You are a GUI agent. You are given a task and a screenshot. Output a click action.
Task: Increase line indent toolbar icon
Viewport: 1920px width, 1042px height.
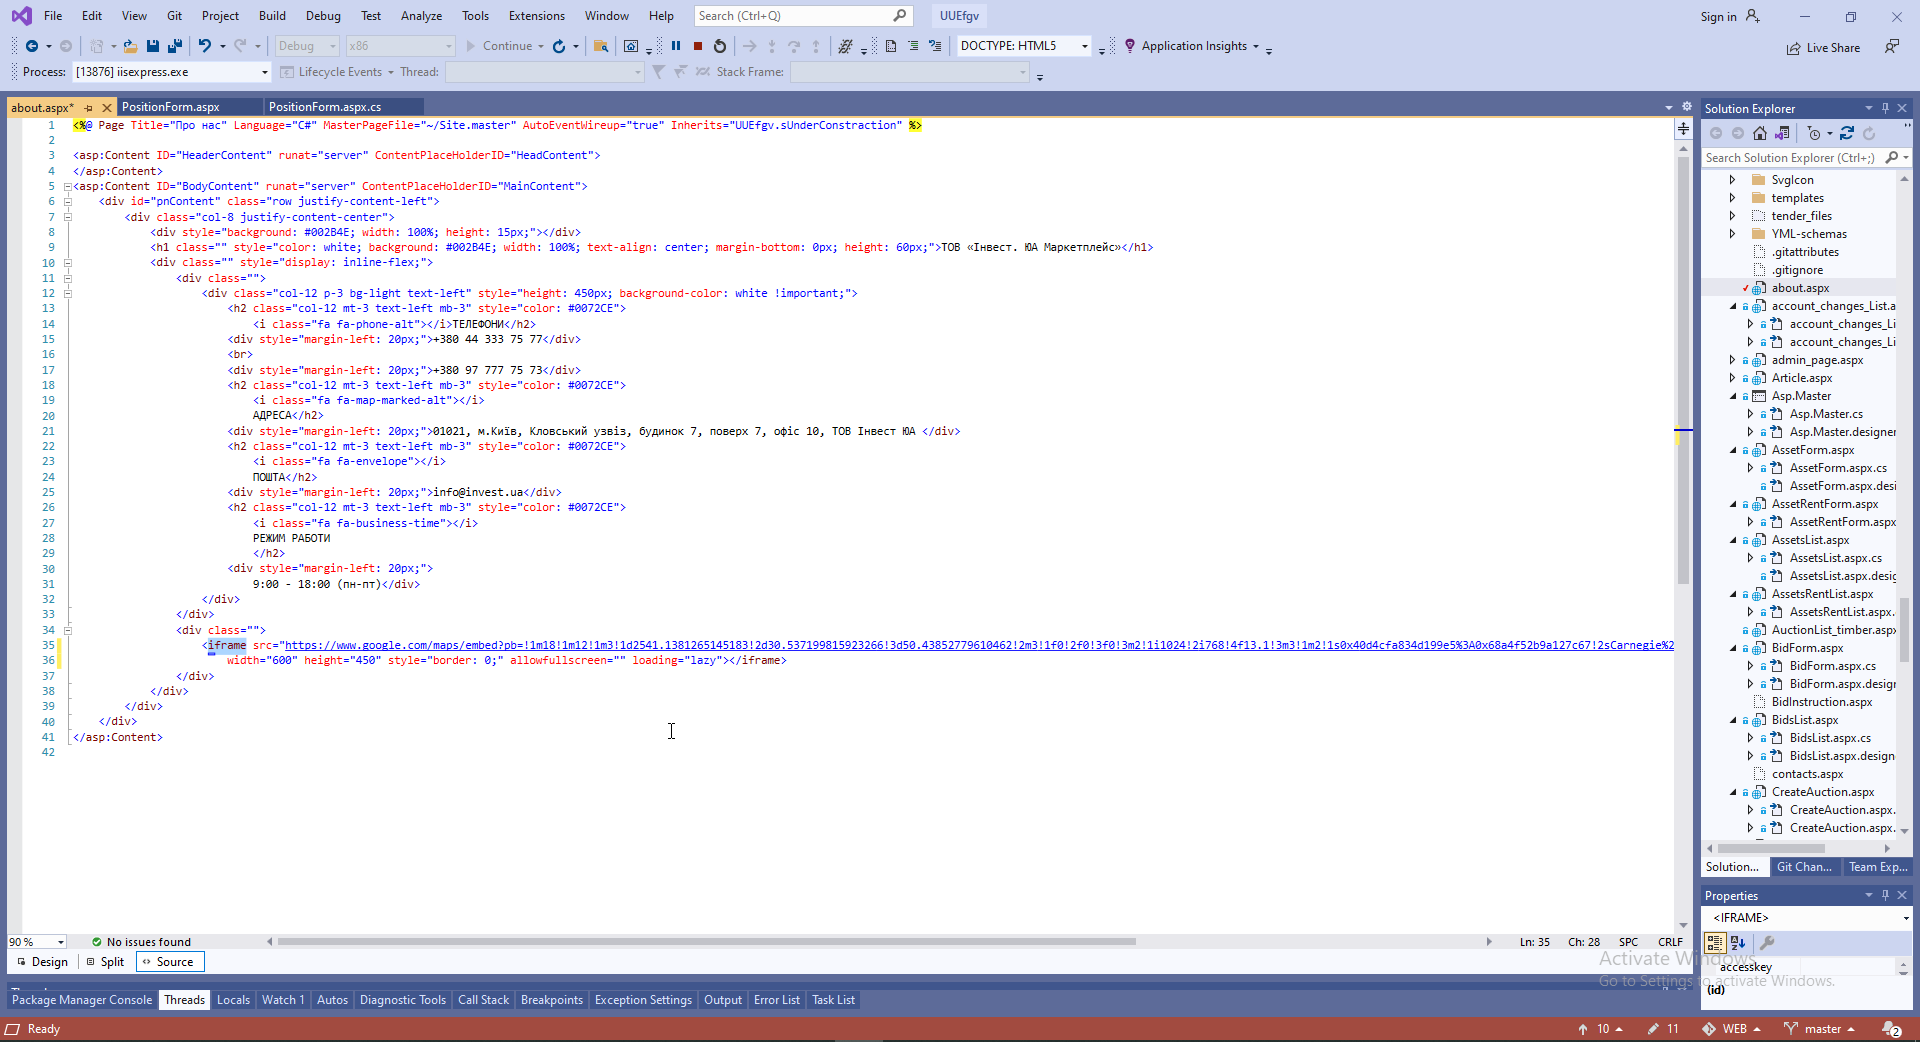click(x=913, y=46)
